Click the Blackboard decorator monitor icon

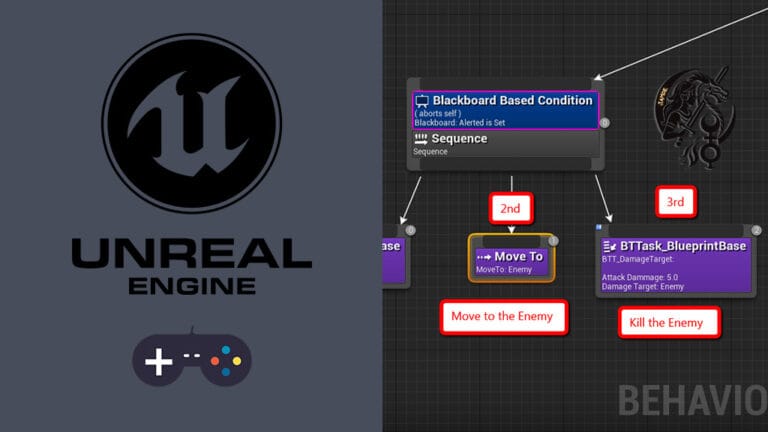[x=422, y=101]
